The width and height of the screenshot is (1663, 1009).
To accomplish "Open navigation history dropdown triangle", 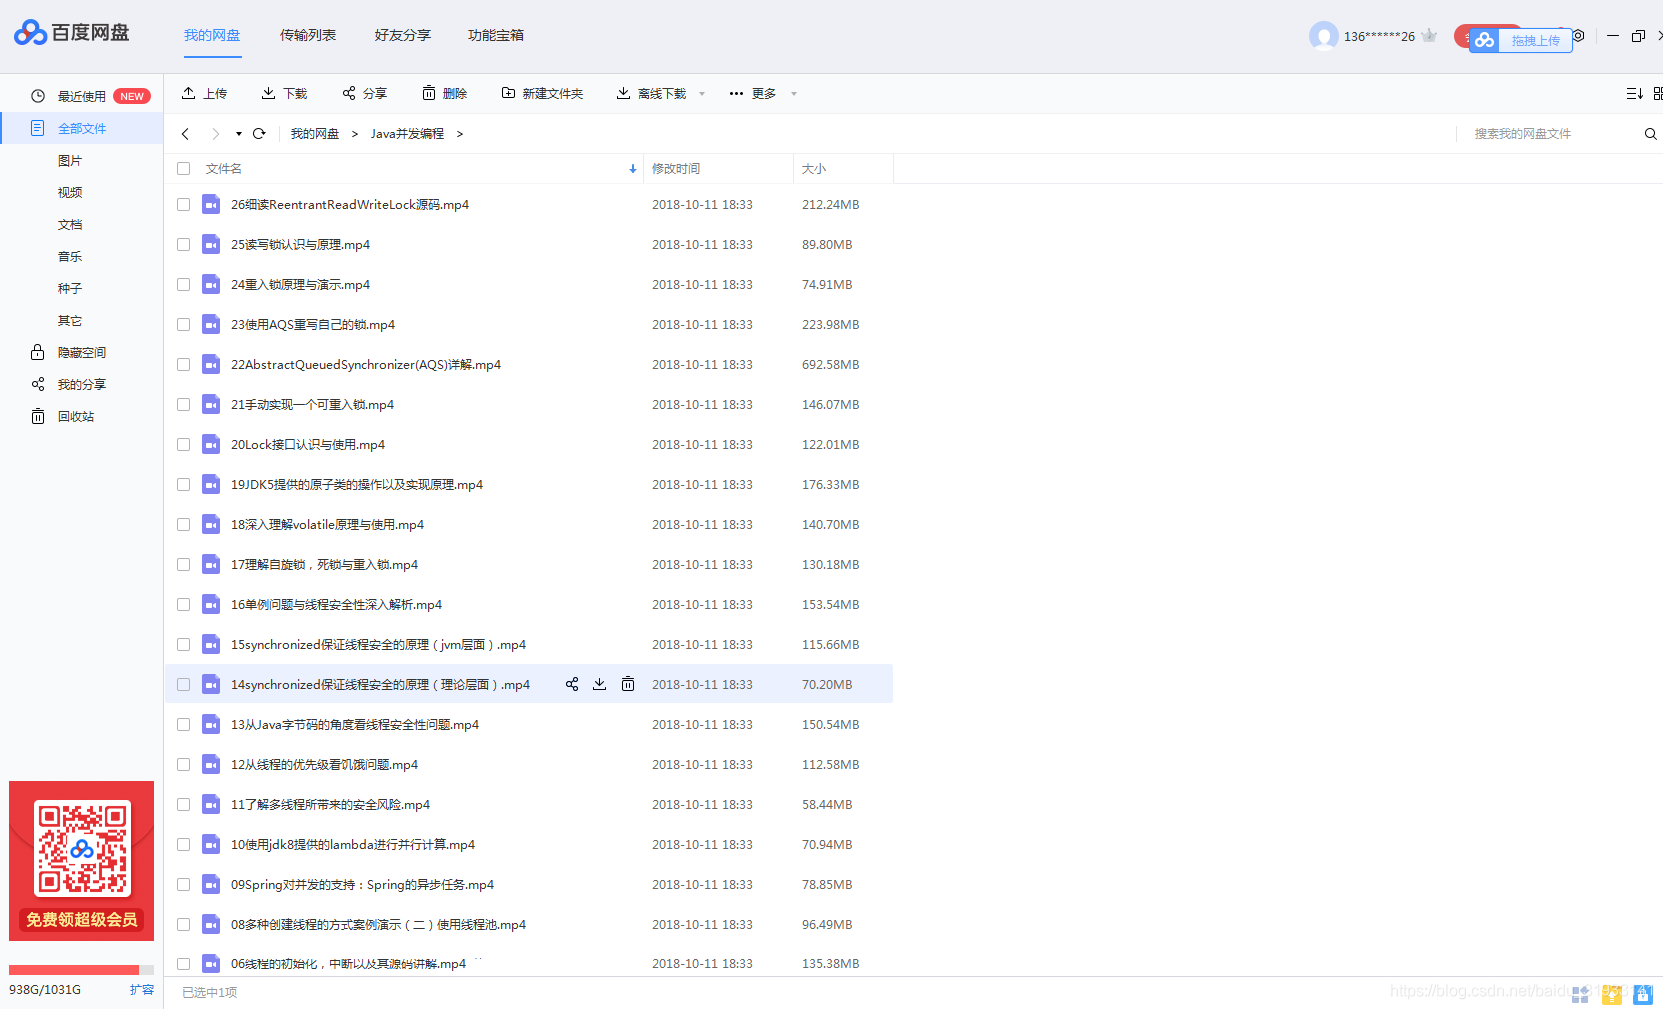I will tap(239, 134).
